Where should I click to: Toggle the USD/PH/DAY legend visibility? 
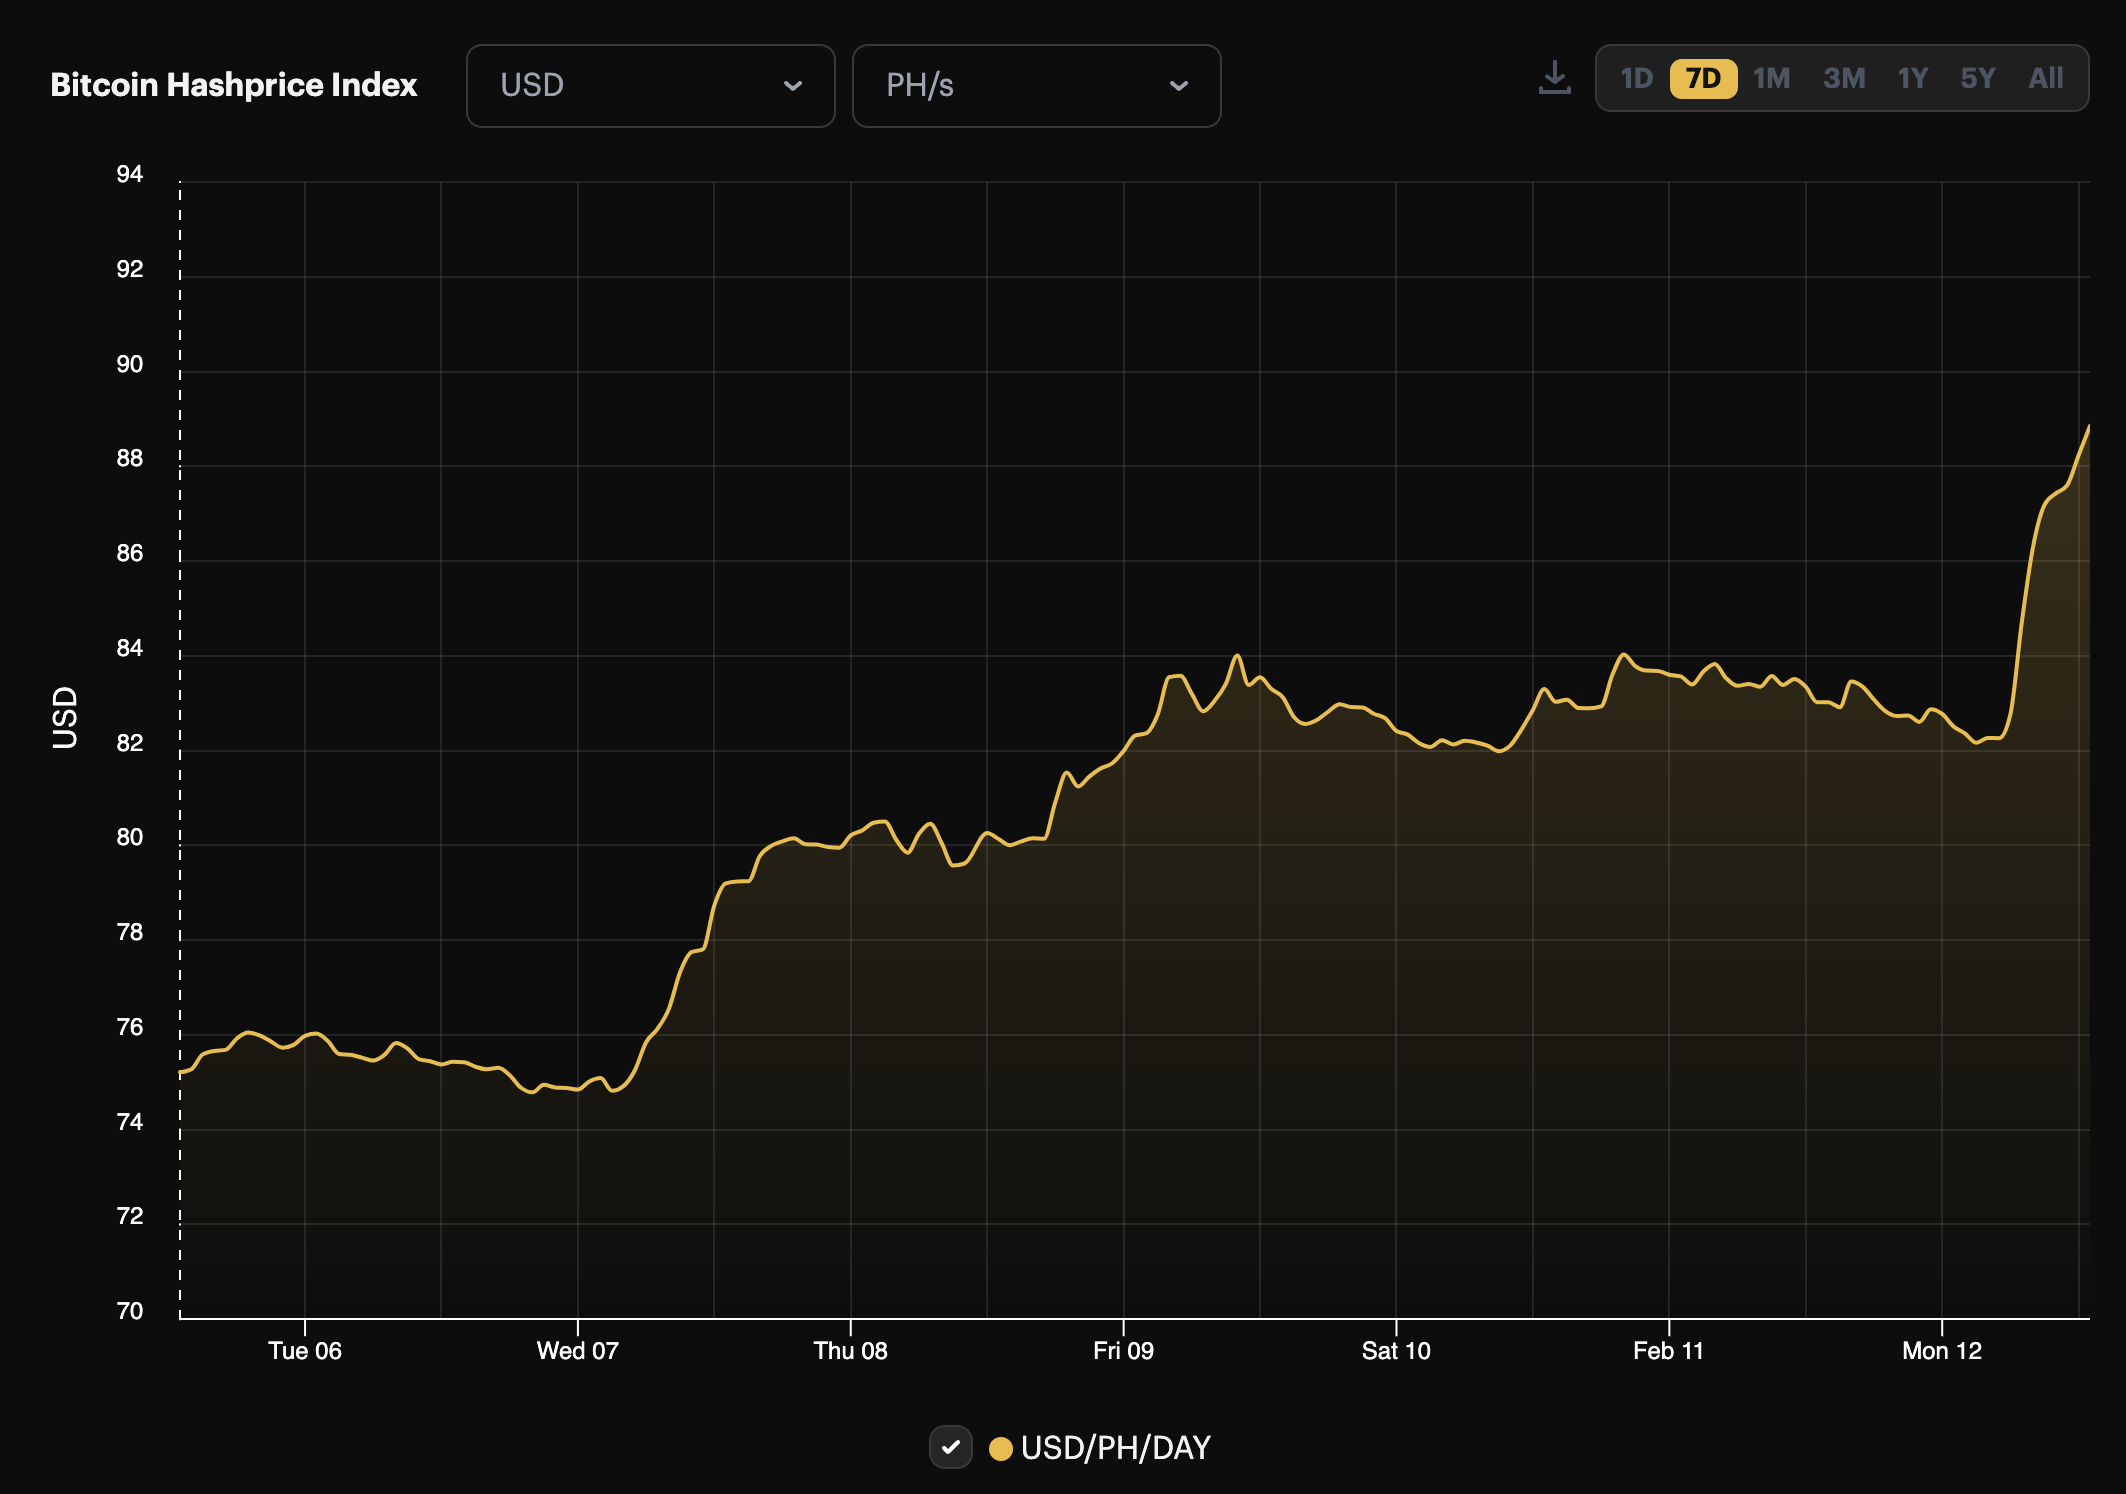pos(951,1446)
